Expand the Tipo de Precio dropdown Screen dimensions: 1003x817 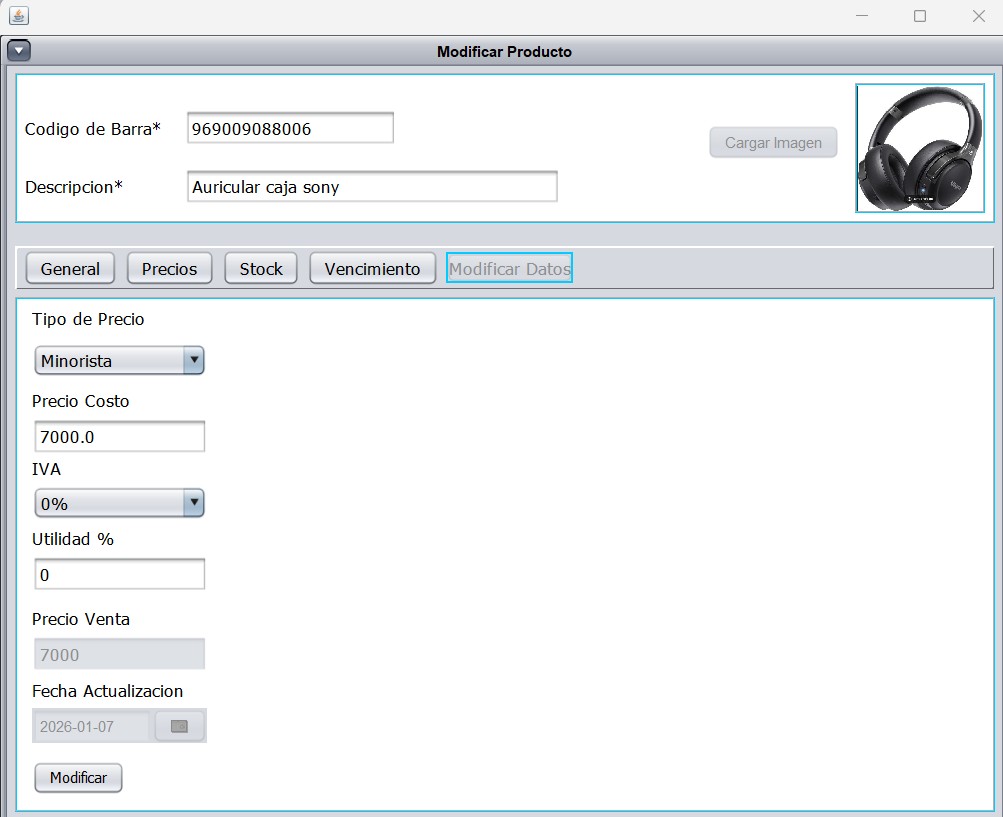[193, 361]
